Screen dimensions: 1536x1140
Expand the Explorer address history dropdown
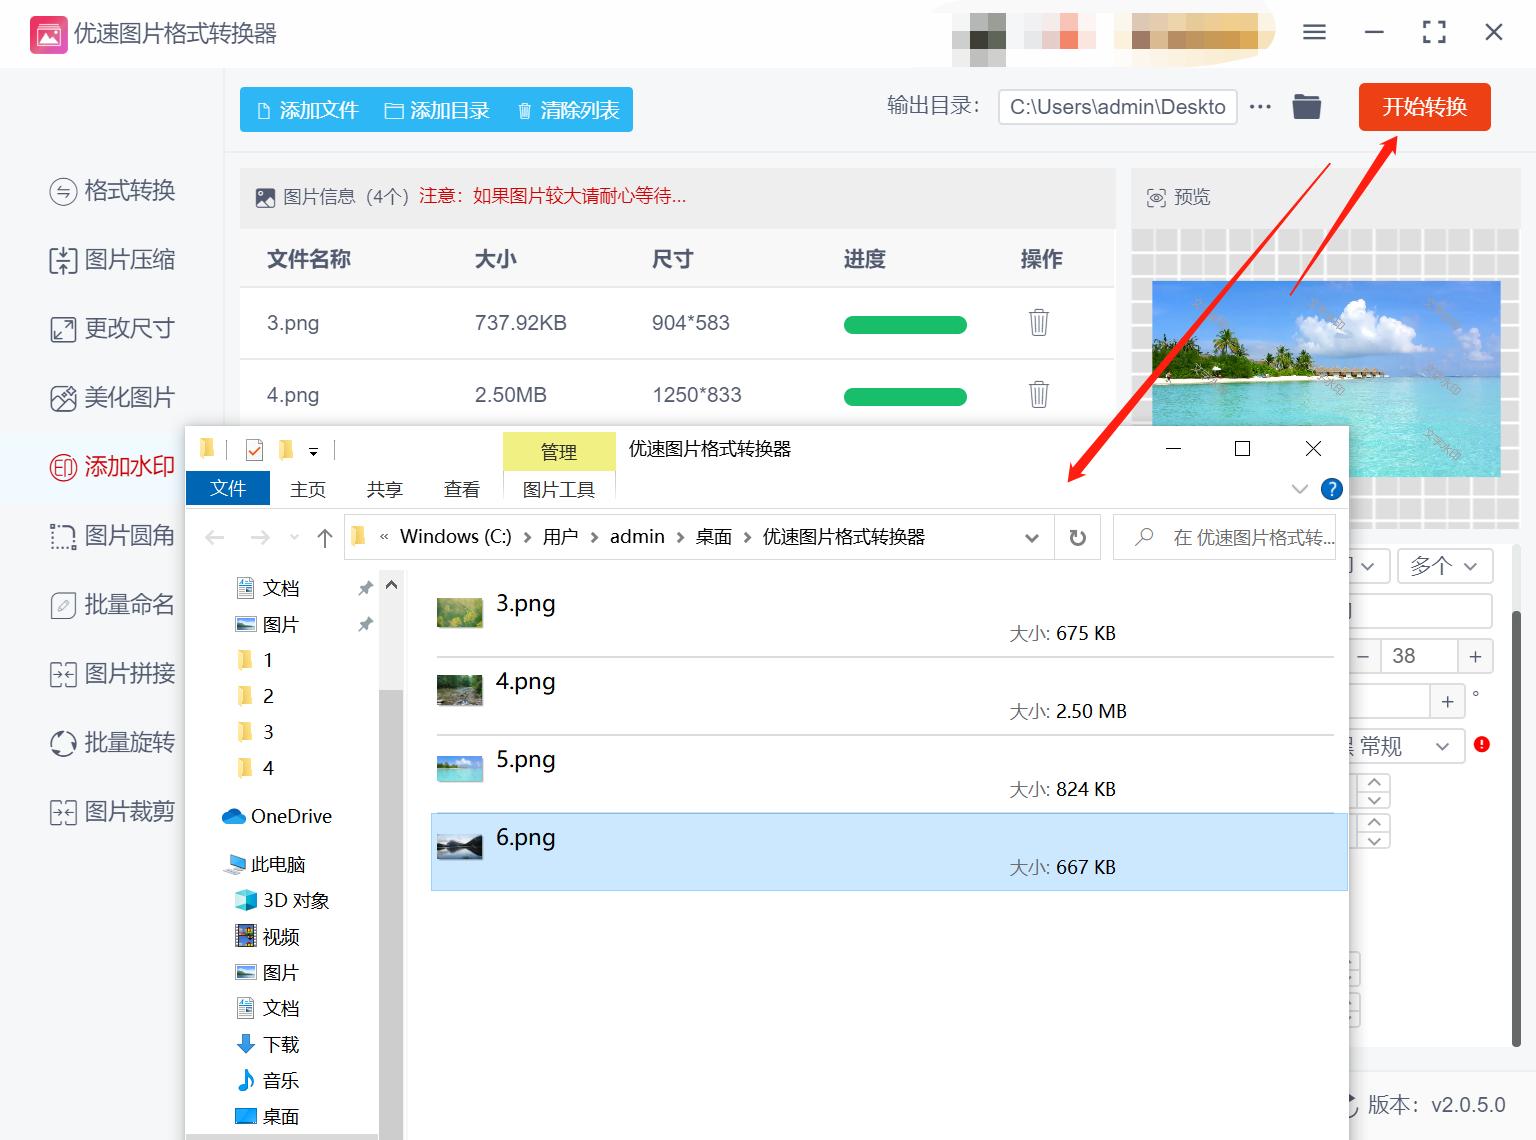[x=1032, y=538]
